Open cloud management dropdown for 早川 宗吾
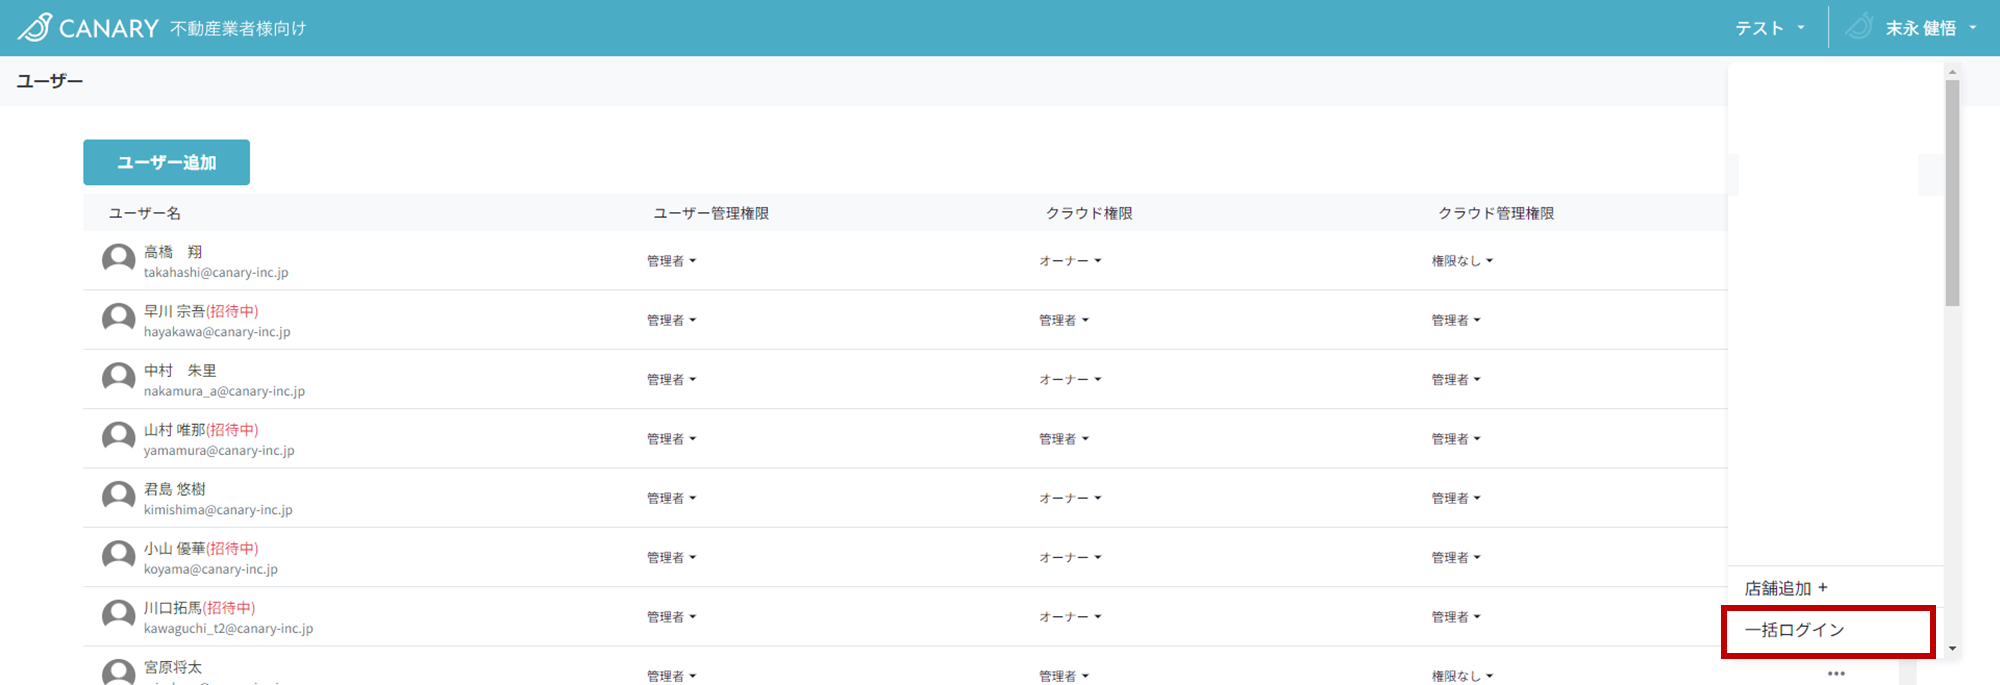 (1456, 320)
